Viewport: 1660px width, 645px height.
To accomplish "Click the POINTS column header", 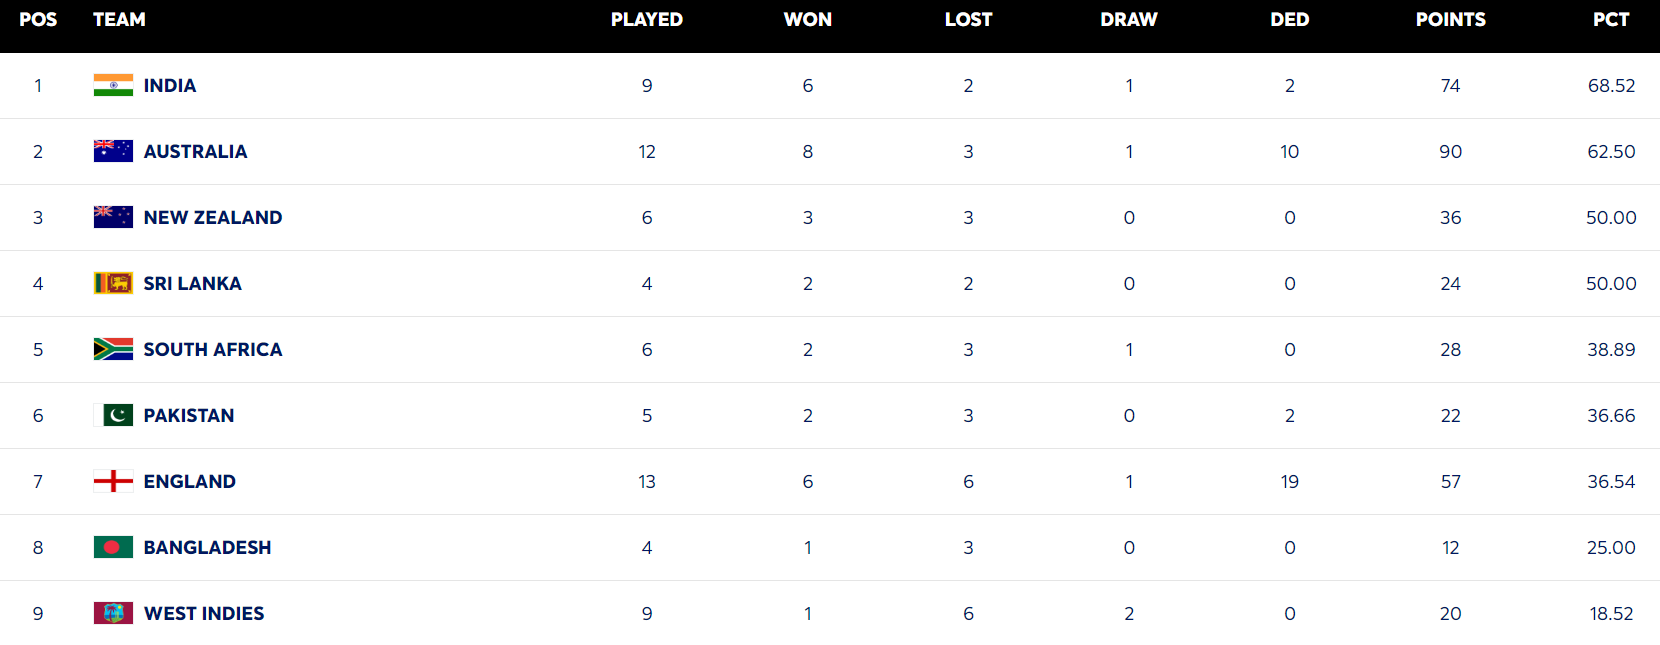I will pyautogui.click(x=1450, y=20).
